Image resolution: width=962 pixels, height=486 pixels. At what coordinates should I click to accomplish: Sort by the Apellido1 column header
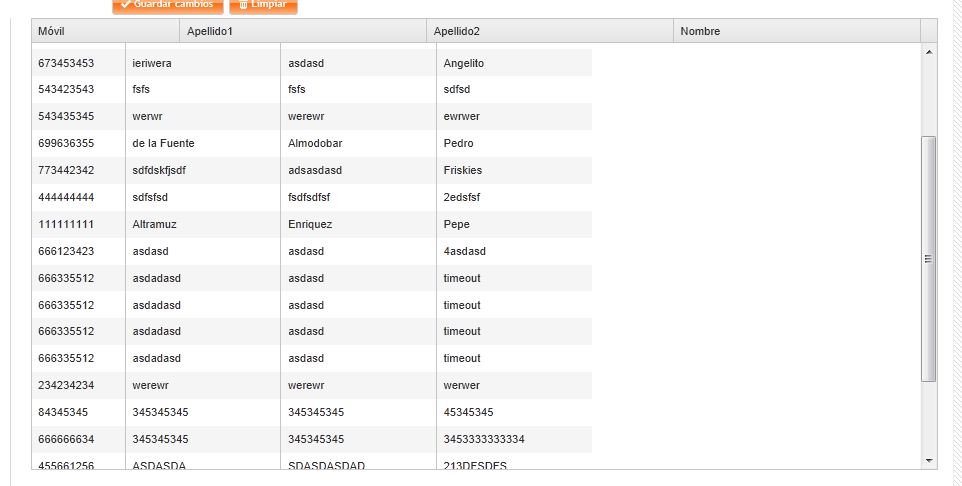pyautogui.click(x=302, y=31)
